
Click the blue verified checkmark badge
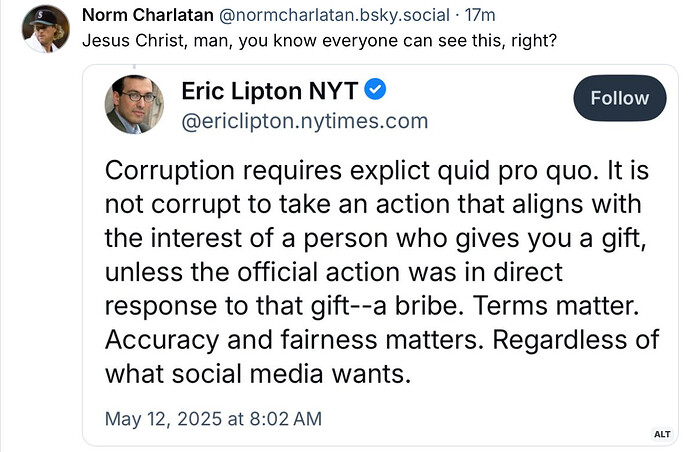(x=375, y=89)
